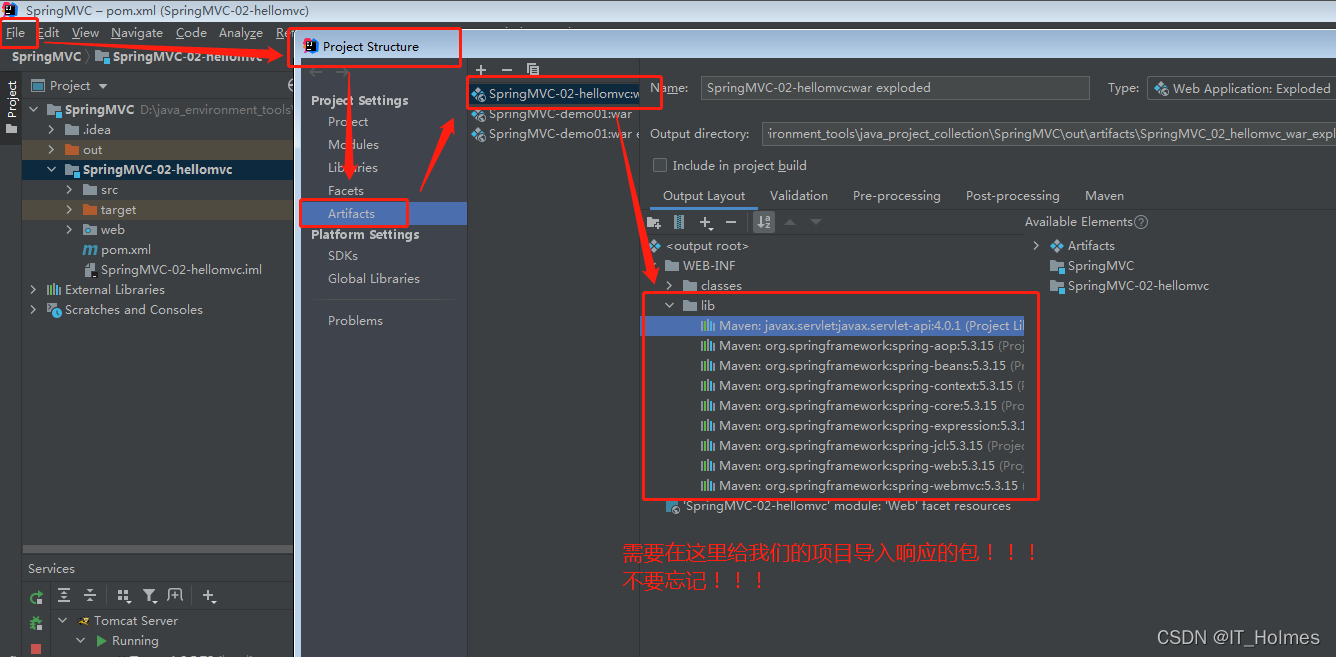Screen dimensions: 1336x657
Task: Expand the classes folder
Action: coord(669,286)
